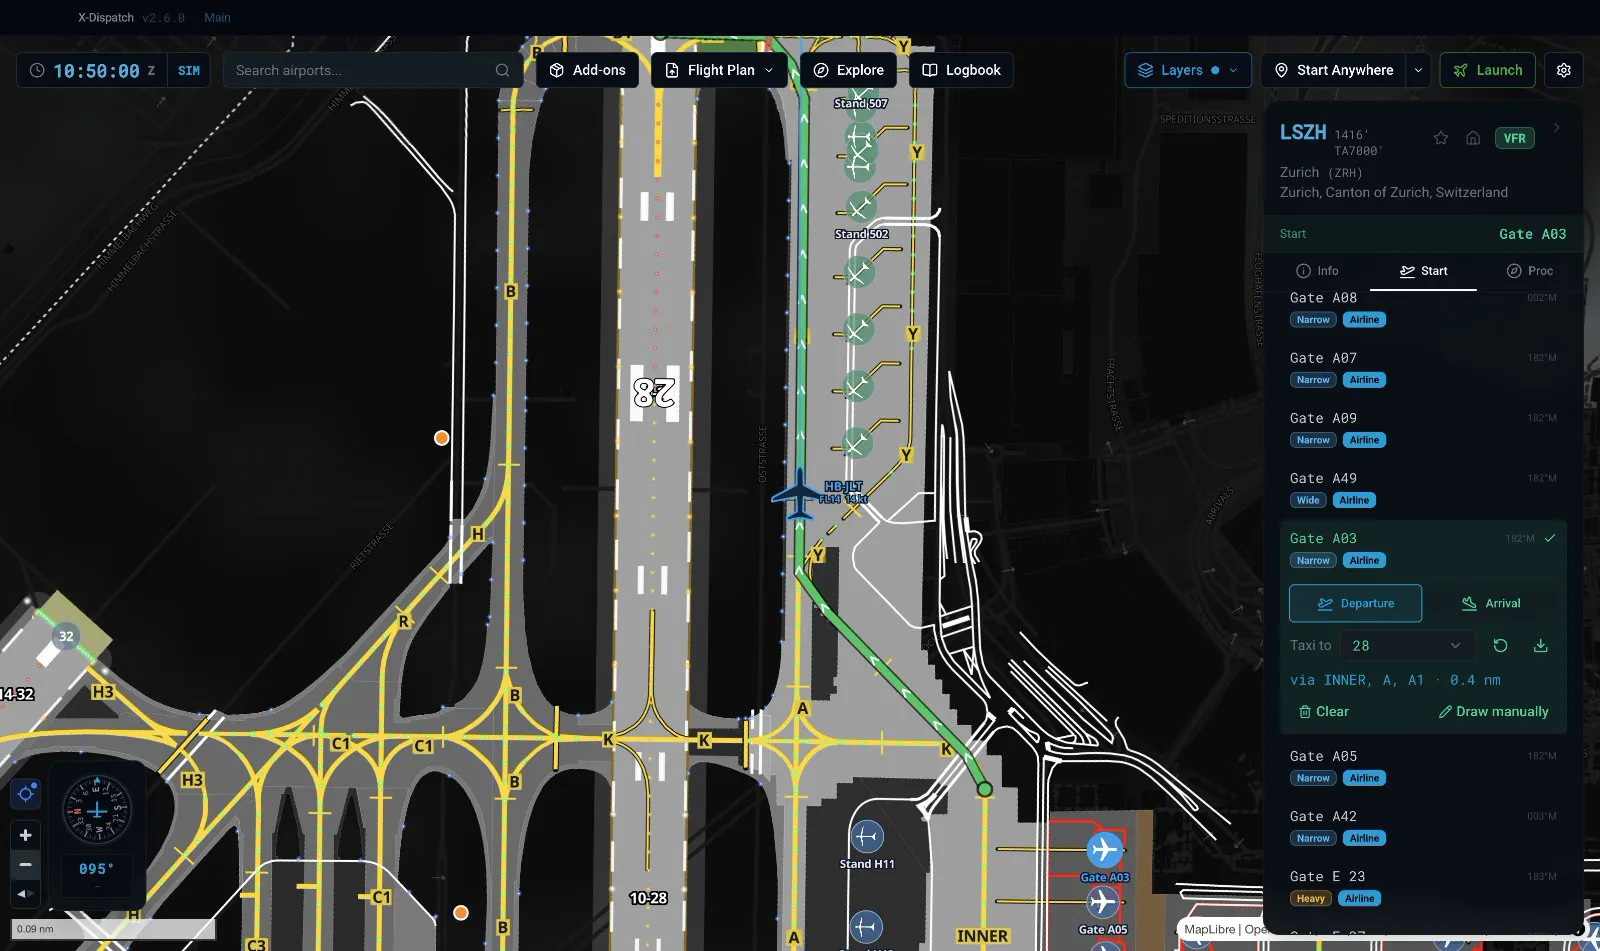The image size is (1600, 951).
Task: Select Gate A42 in the list
Action: [x=1422, y=826]
